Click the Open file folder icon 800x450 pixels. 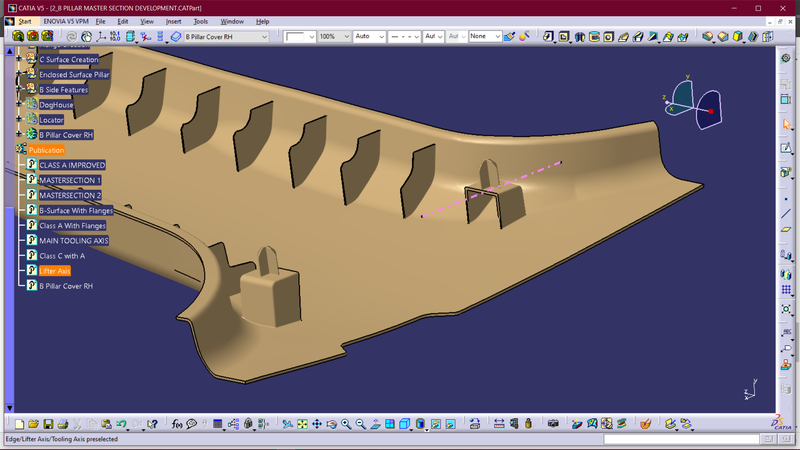click(34, 424)
